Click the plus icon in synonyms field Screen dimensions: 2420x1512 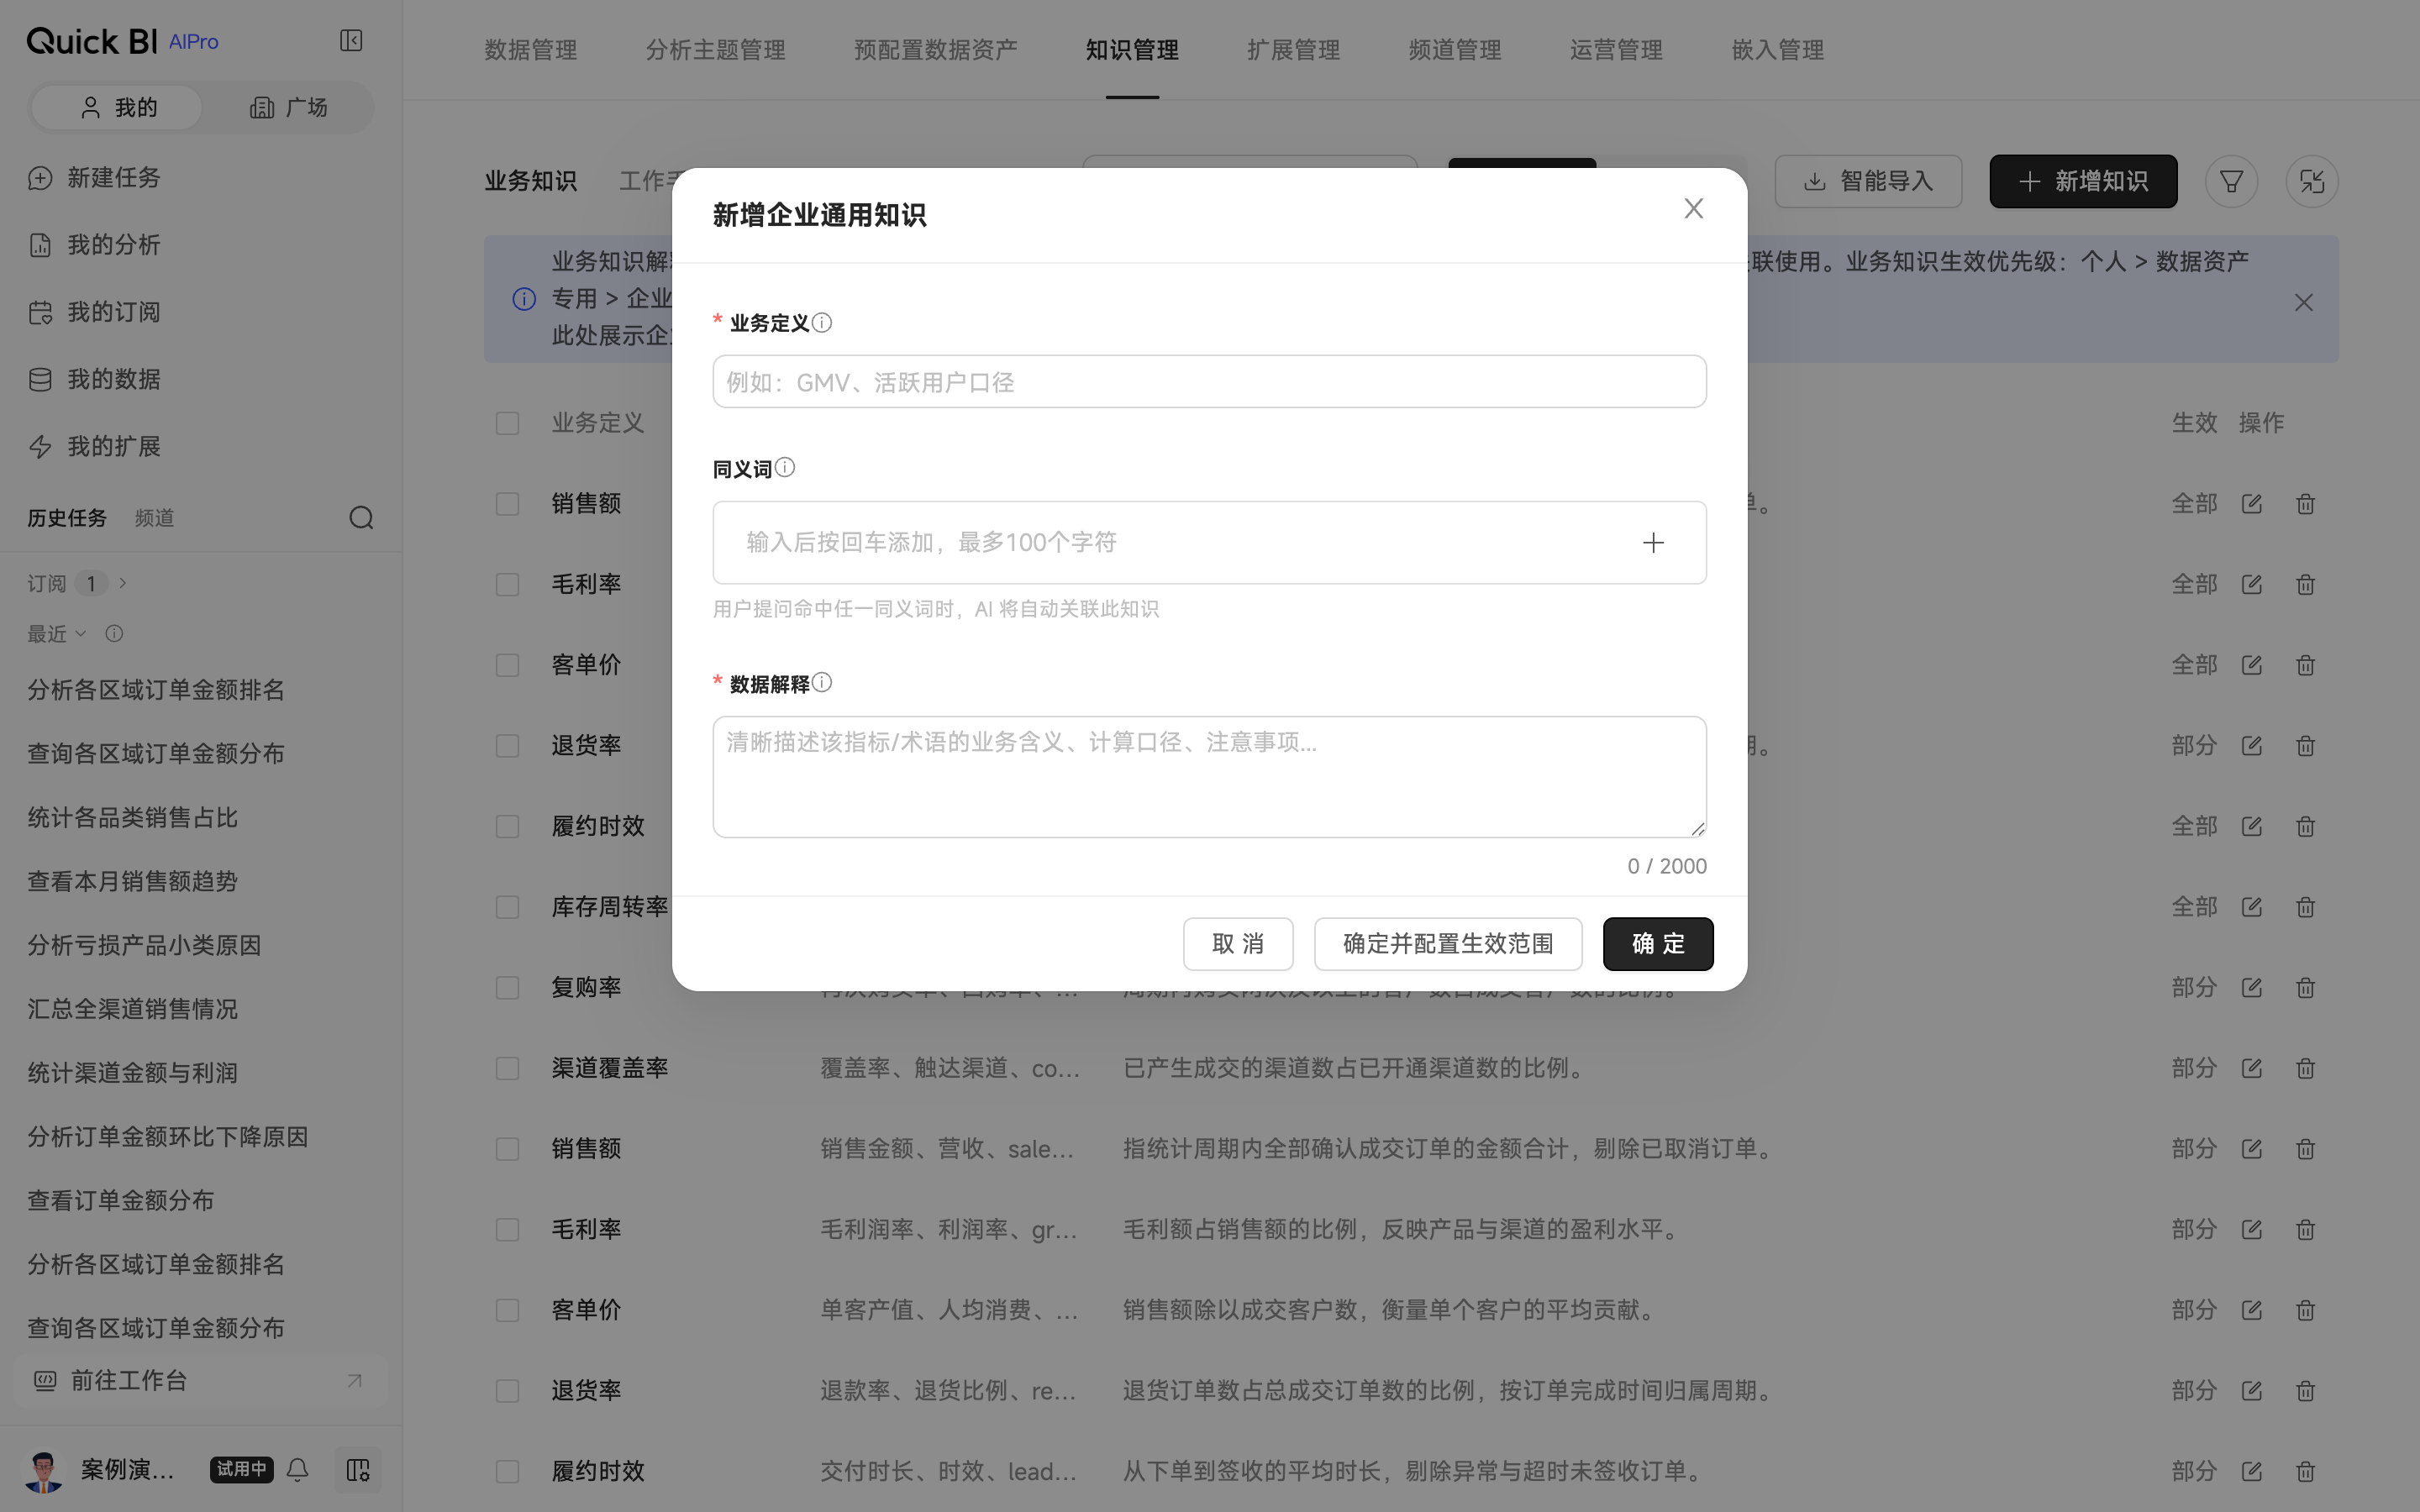coord(1653,543)
